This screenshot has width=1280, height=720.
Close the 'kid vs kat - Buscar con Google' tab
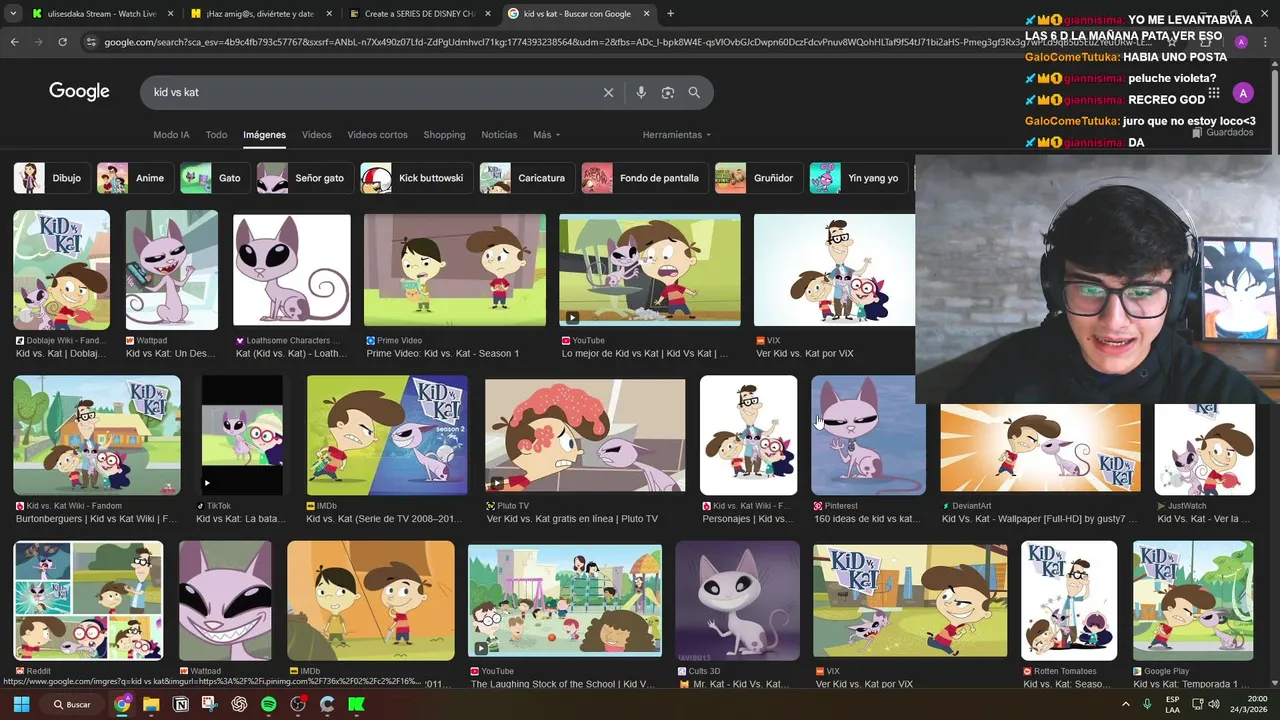click(645, 14)
